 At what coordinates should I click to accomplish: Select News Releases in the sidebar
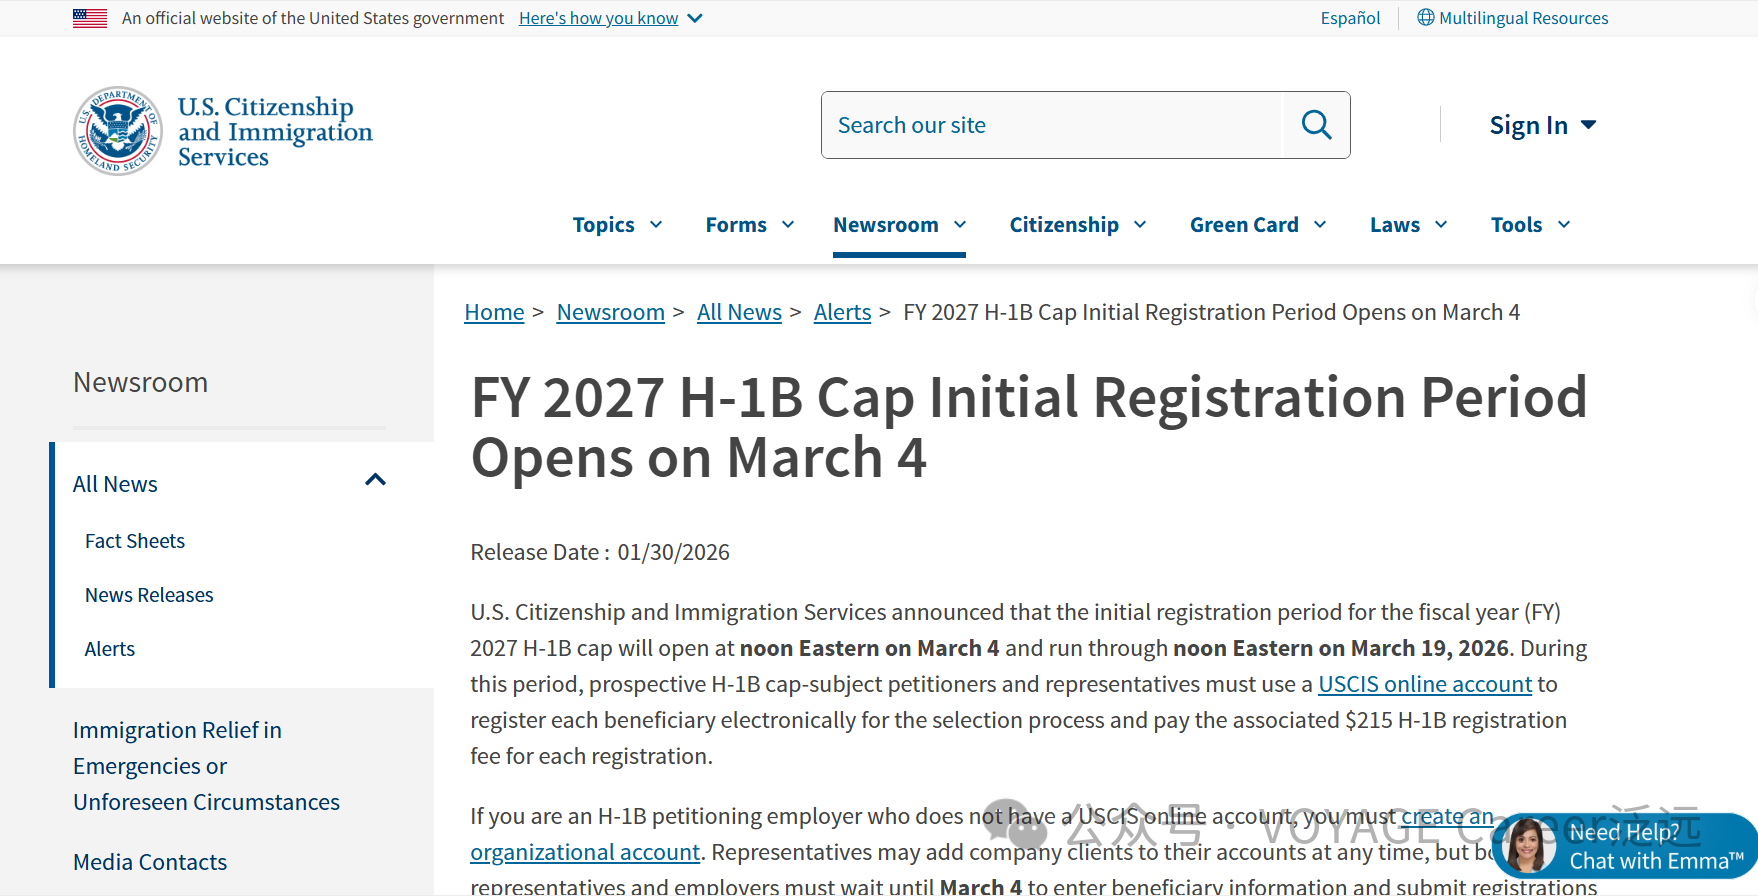pyautogui.click(x=149, y=595)
